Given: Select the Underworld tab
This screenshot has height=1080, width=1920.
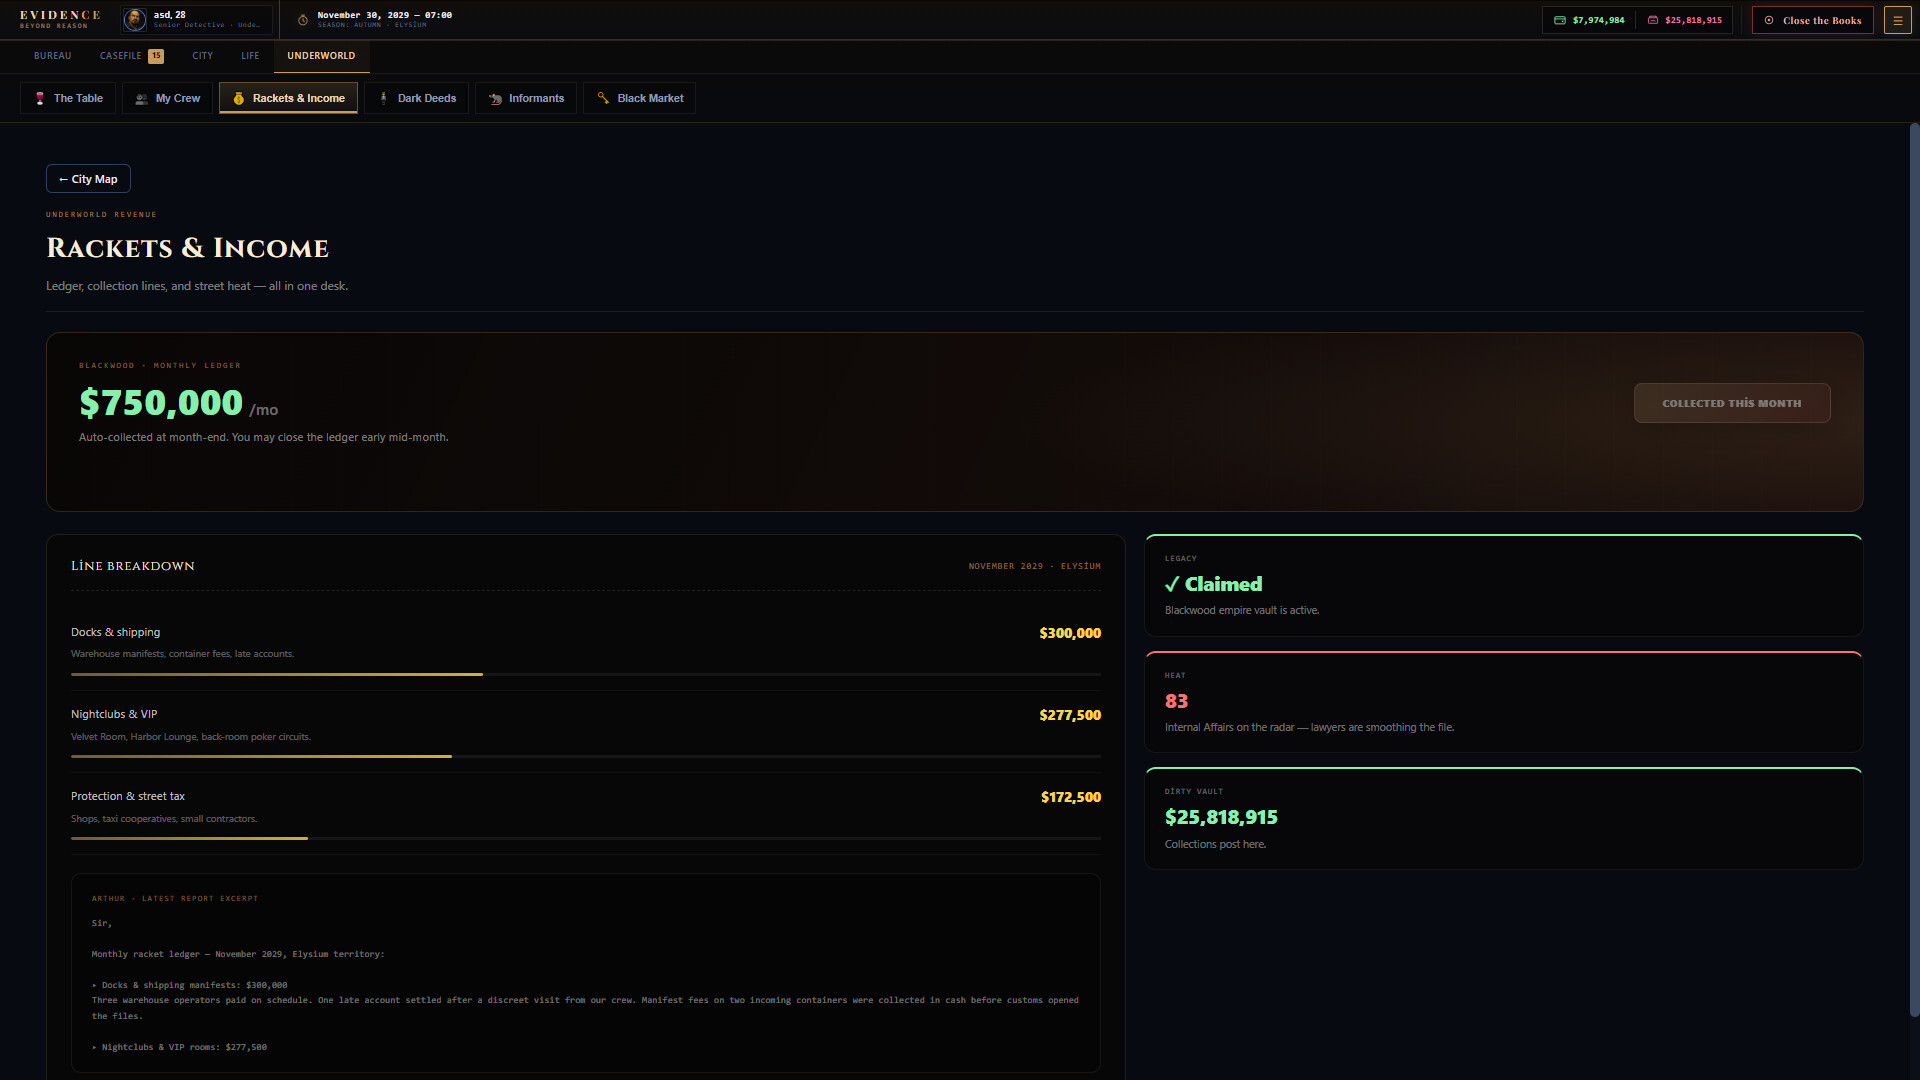Looking at the screenshot, I should pos(321,56).
